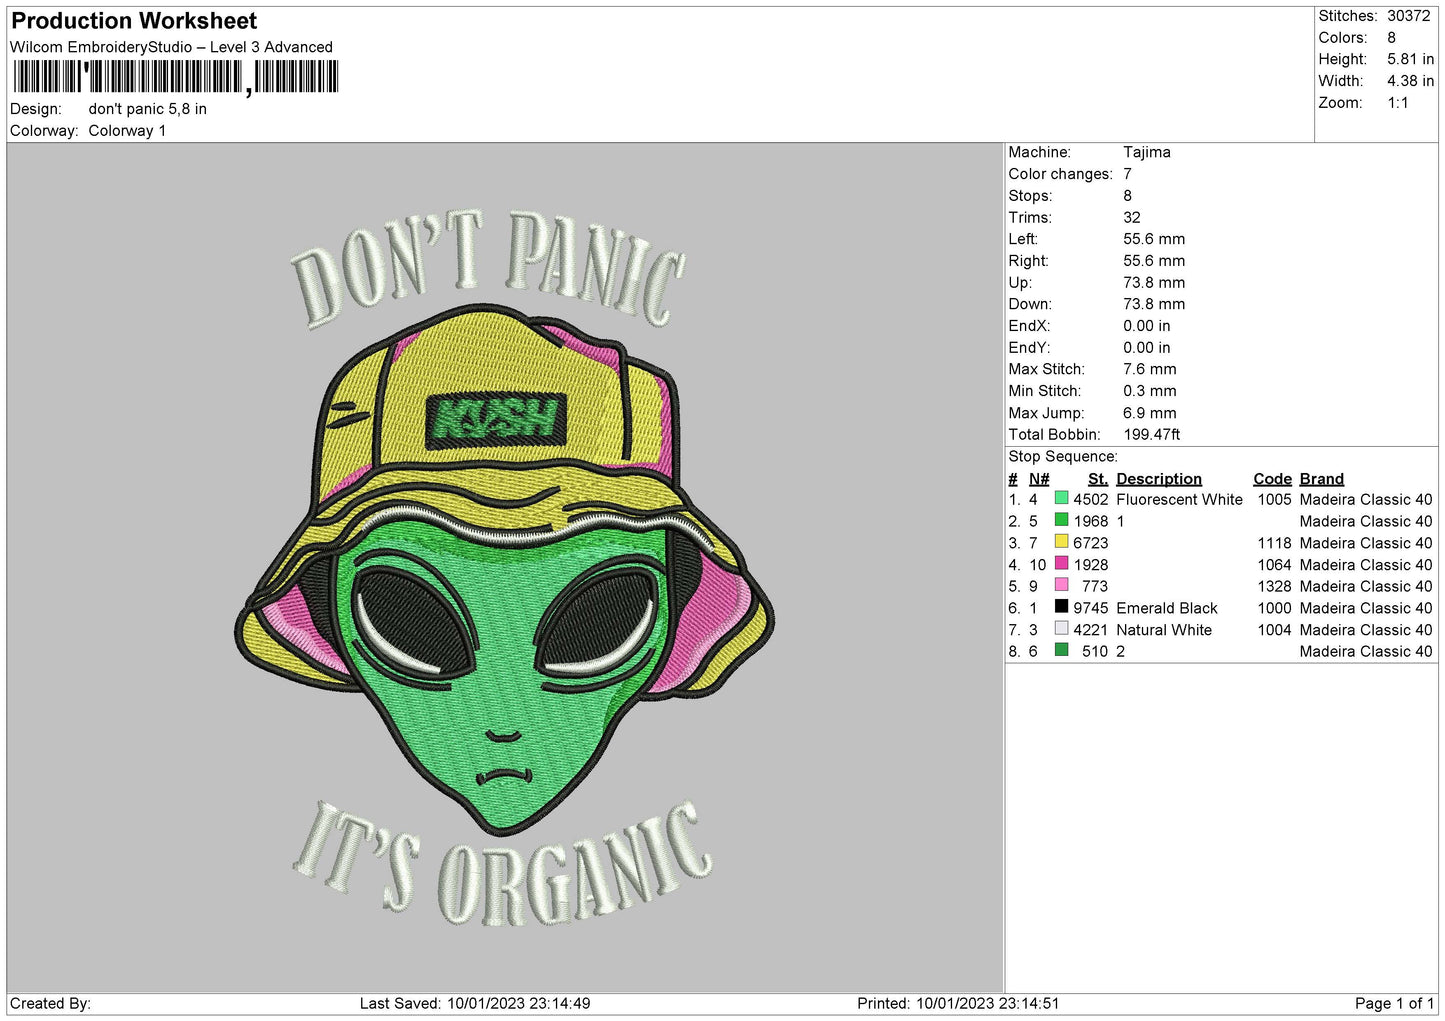Viewport: 1445px width, 1021px height.
Task: Click the 'Stop Sequence:' label
Action: click(x=1062, y=457)
